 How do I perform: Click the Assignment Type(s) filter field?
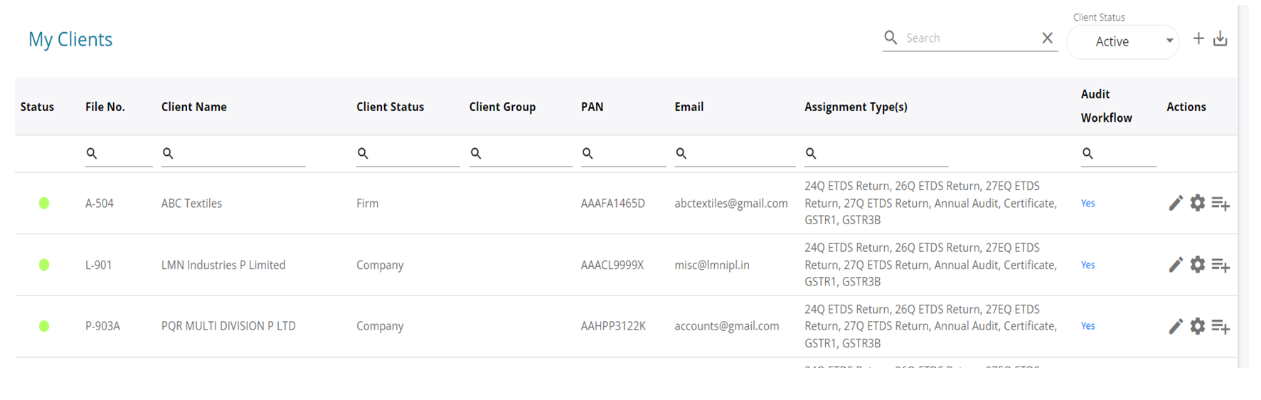882,154
